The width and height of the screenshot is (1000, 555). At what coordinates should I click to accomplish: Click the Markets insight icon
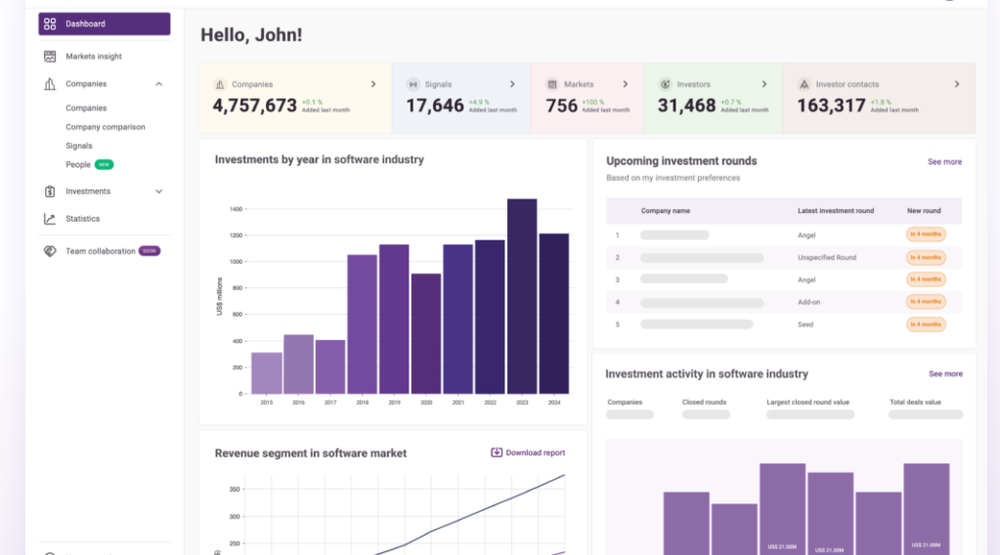point(50,56)
